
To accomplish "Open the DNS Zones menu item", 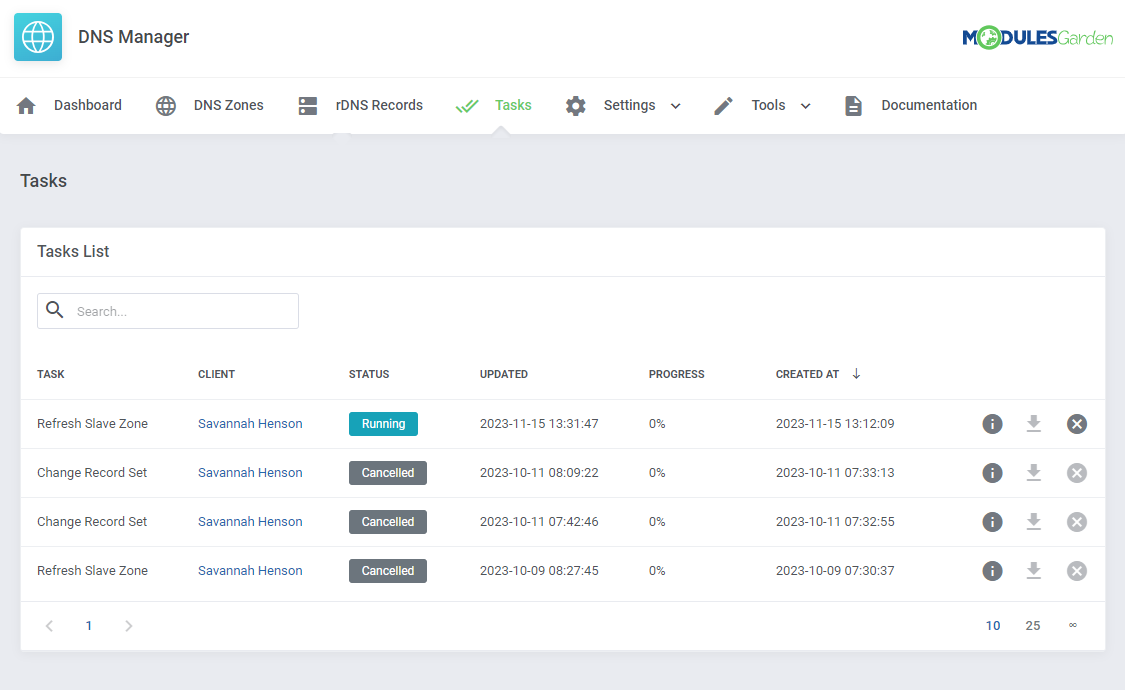I will pos(228,105).
